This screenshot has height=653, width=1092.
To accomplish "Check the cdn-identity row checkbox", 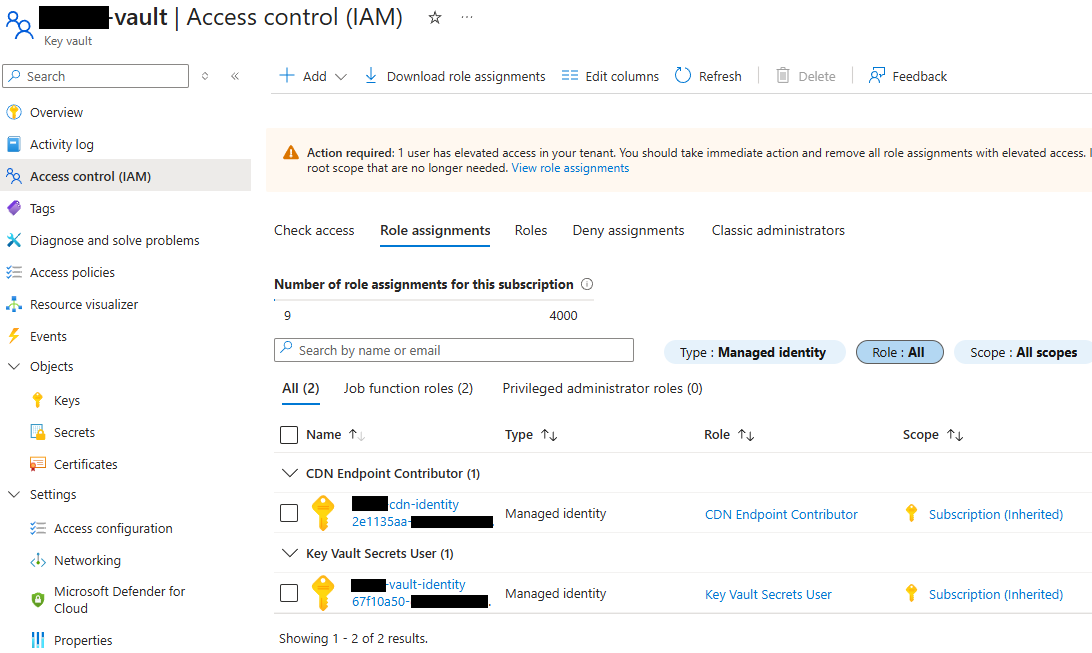I will [289, 513].
